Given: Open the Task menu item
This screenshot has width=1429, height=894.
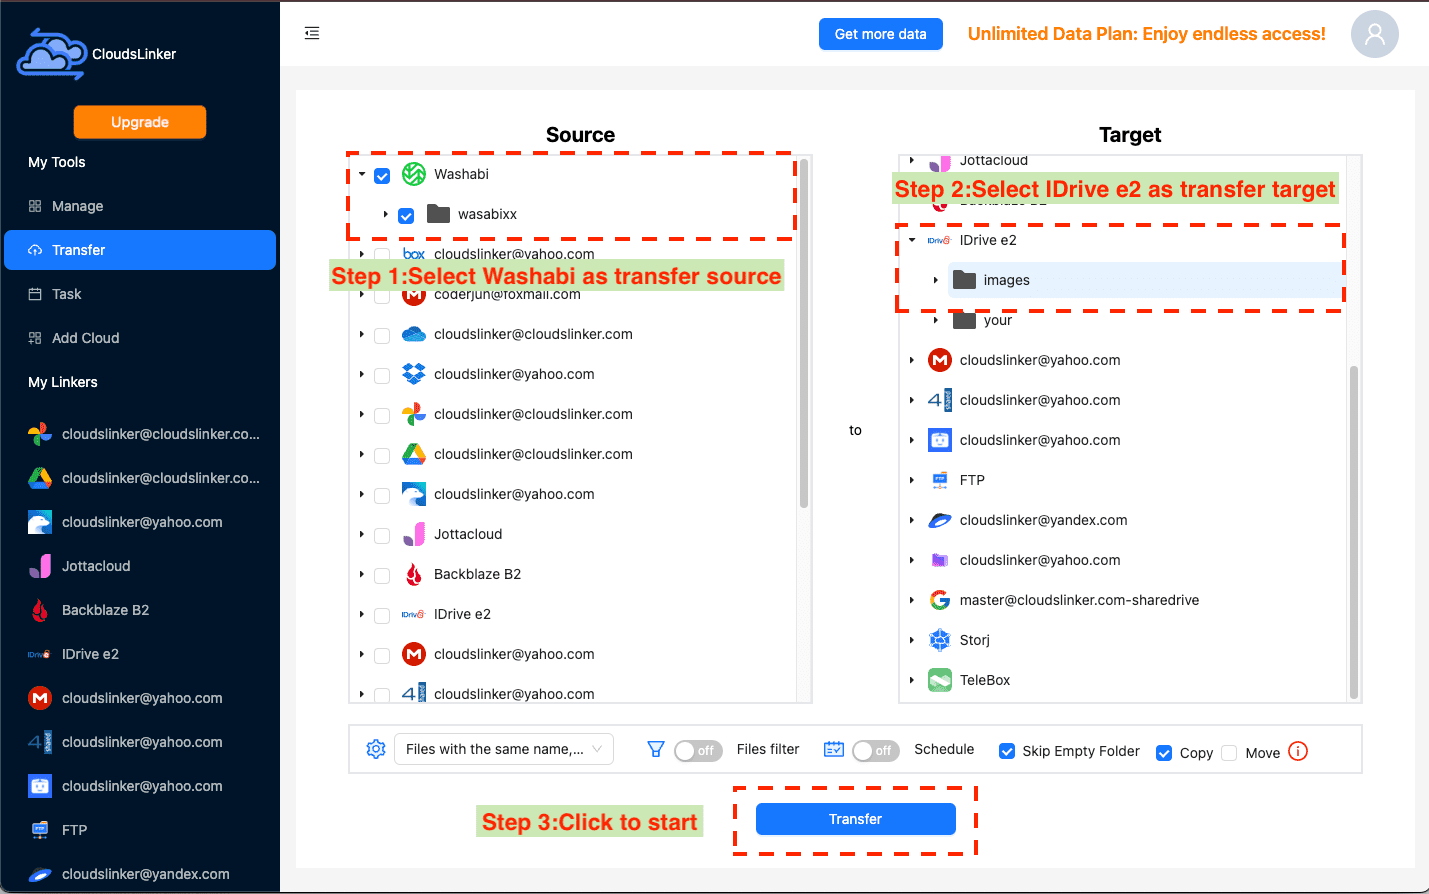Looking at the screenshot, I should coord(140,294).
